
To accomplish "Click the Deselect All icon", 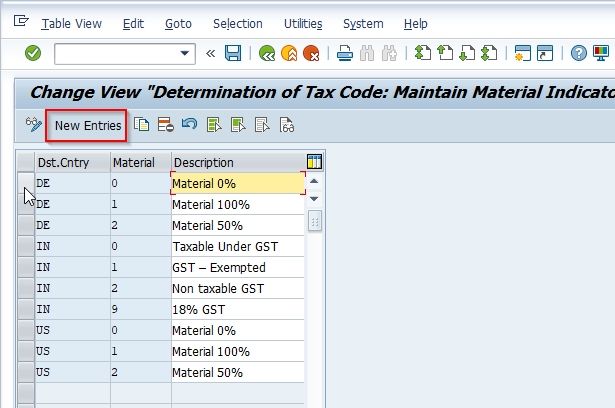I will (262, 125).
